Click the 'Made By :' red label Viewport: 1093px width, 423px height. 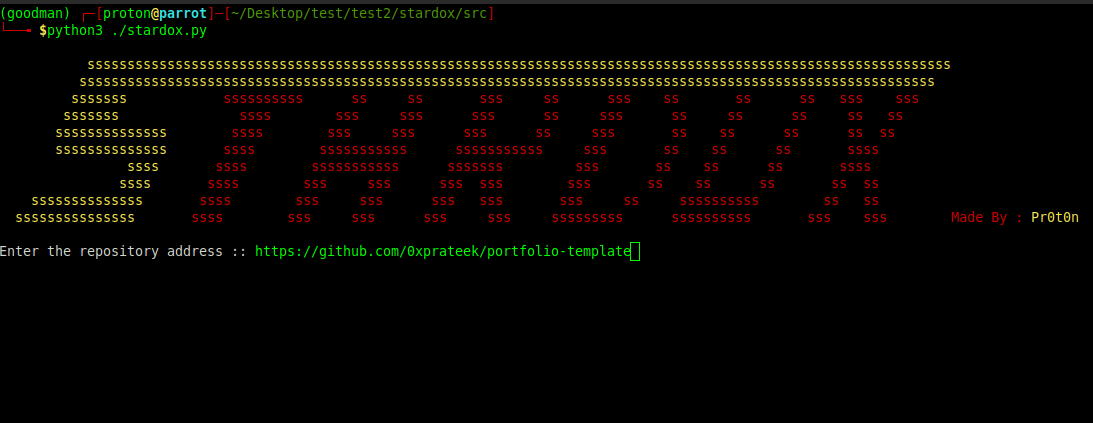point(987,217)
